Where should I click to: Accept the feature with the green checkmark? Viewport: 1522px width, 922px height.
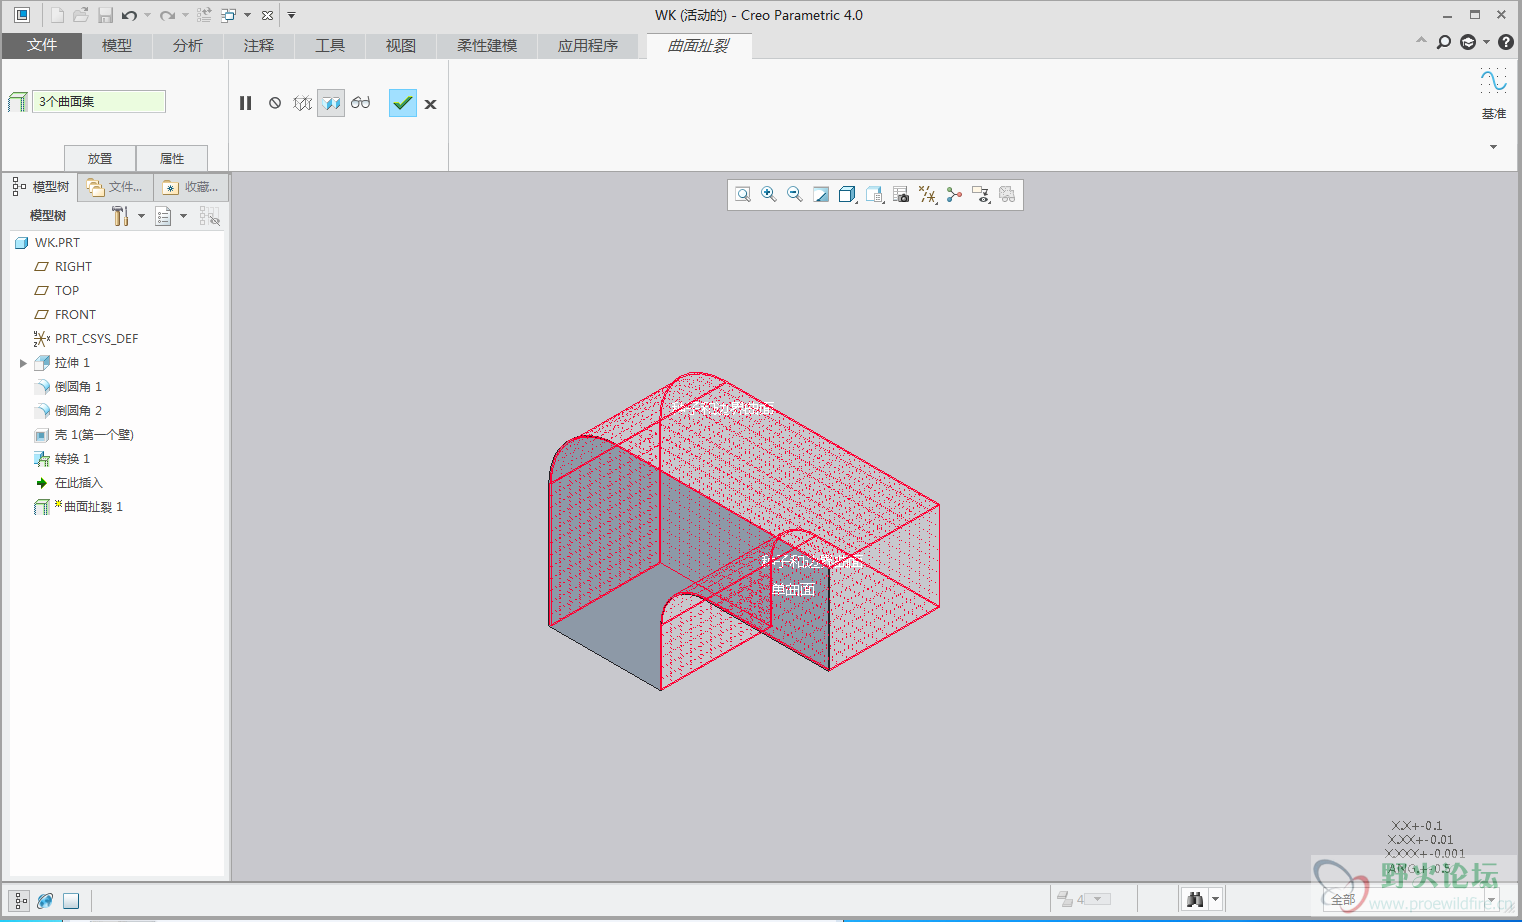(403, 103)
